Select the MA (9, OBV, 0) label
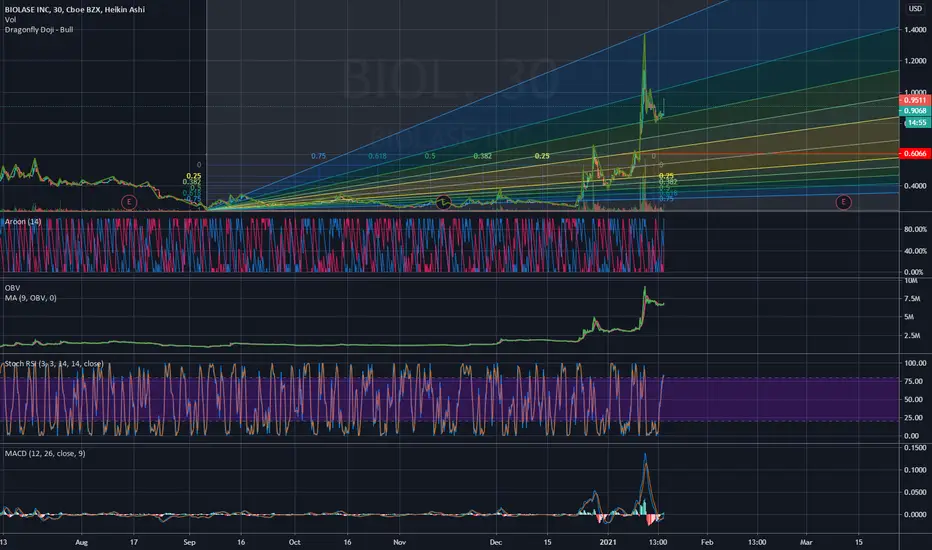 click(x=31, y=298)
